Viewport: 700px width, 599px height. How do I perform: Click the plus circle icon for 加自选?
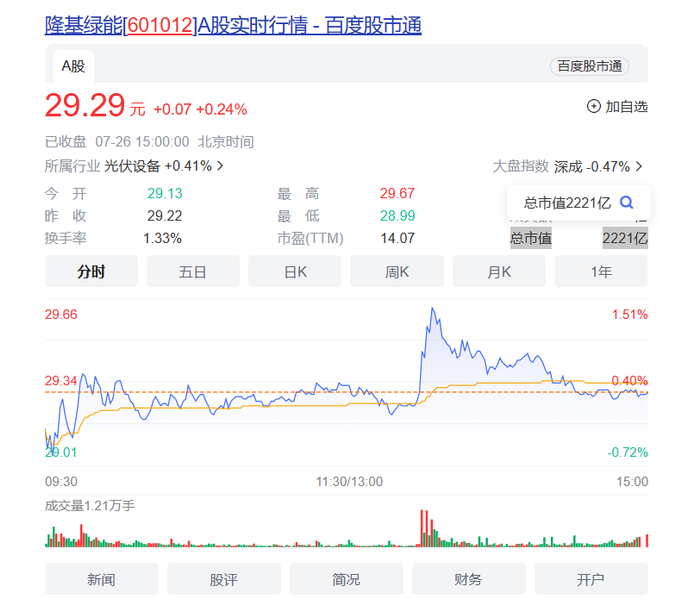click(x=593, y=106)
